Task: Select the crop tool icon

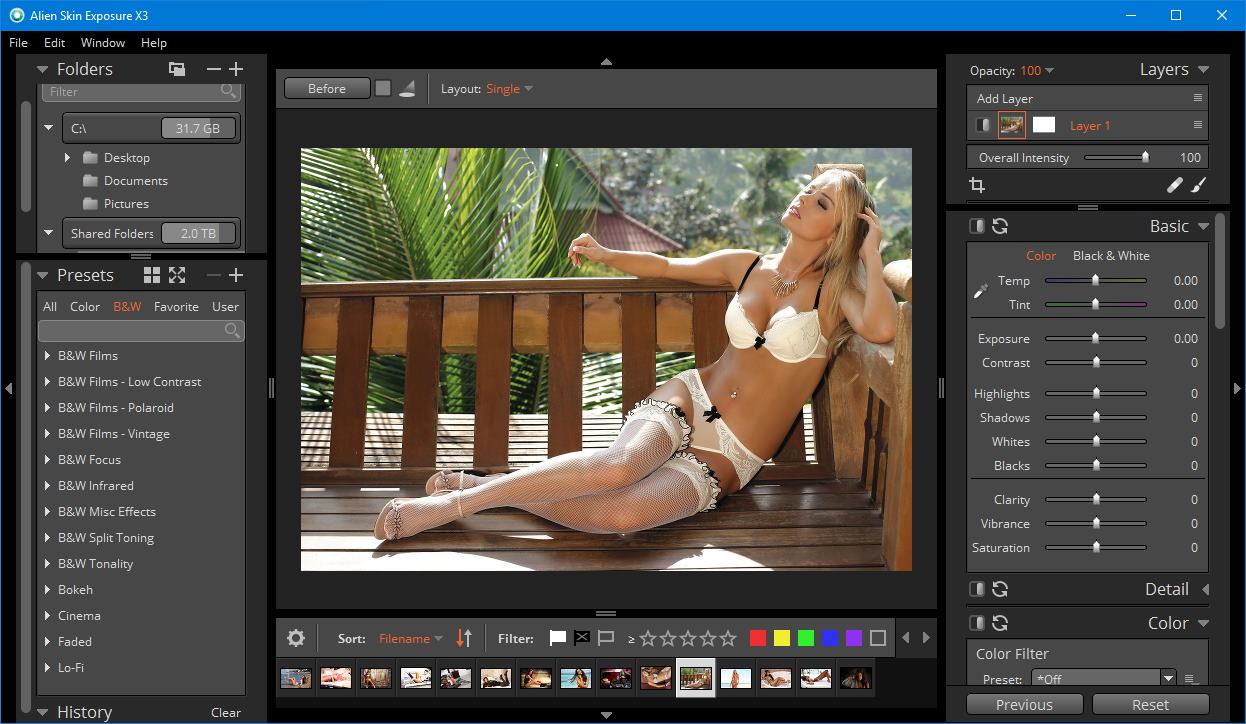Action: [x=977, y=185]
